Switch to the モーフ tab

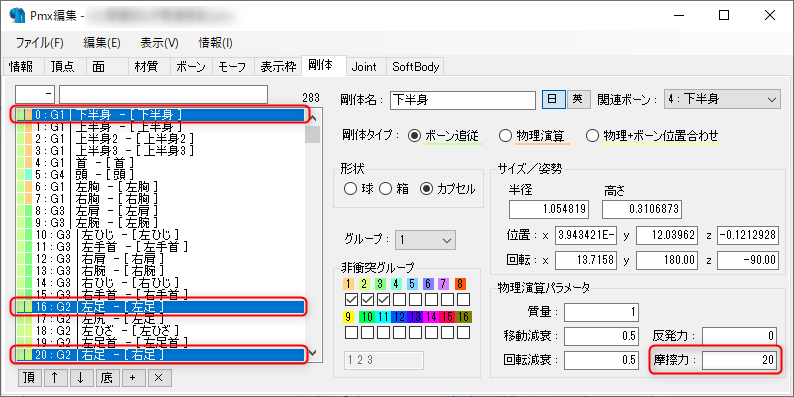pos(233,67)
